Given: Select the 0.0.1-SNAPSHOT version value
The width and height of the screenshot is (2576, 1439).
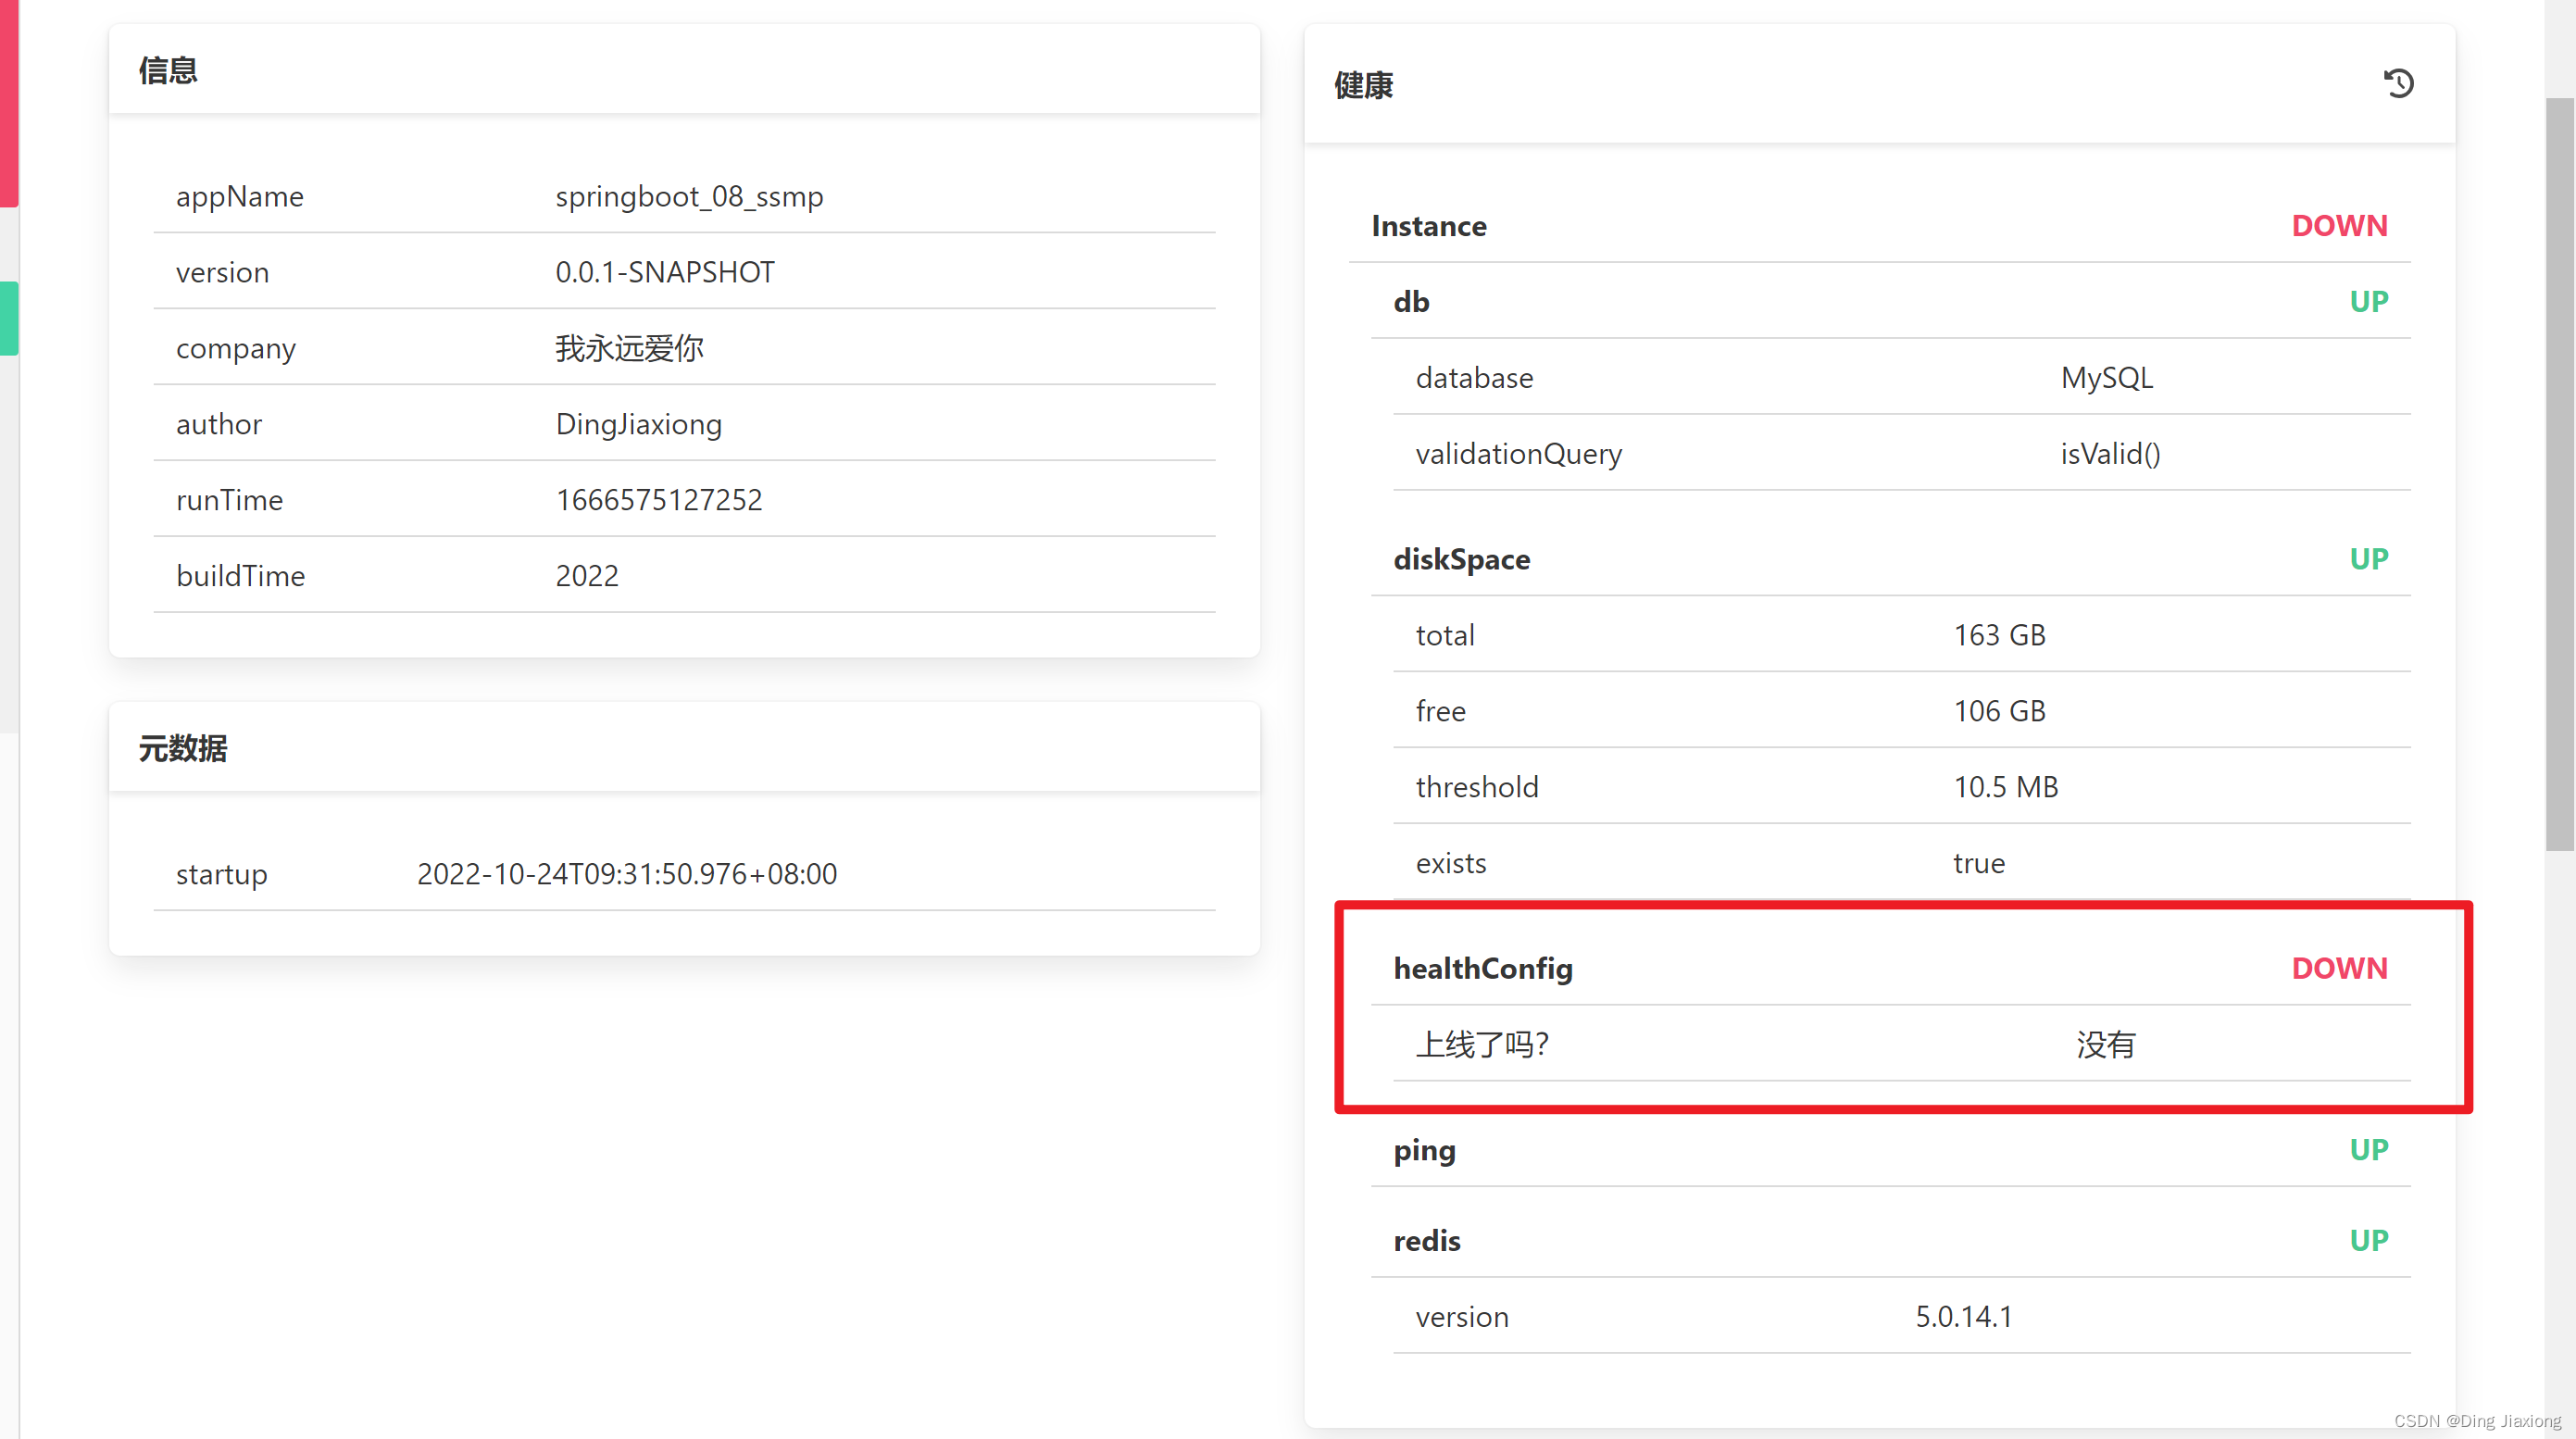Looking at the screenshot, I should tap(665, 272).
